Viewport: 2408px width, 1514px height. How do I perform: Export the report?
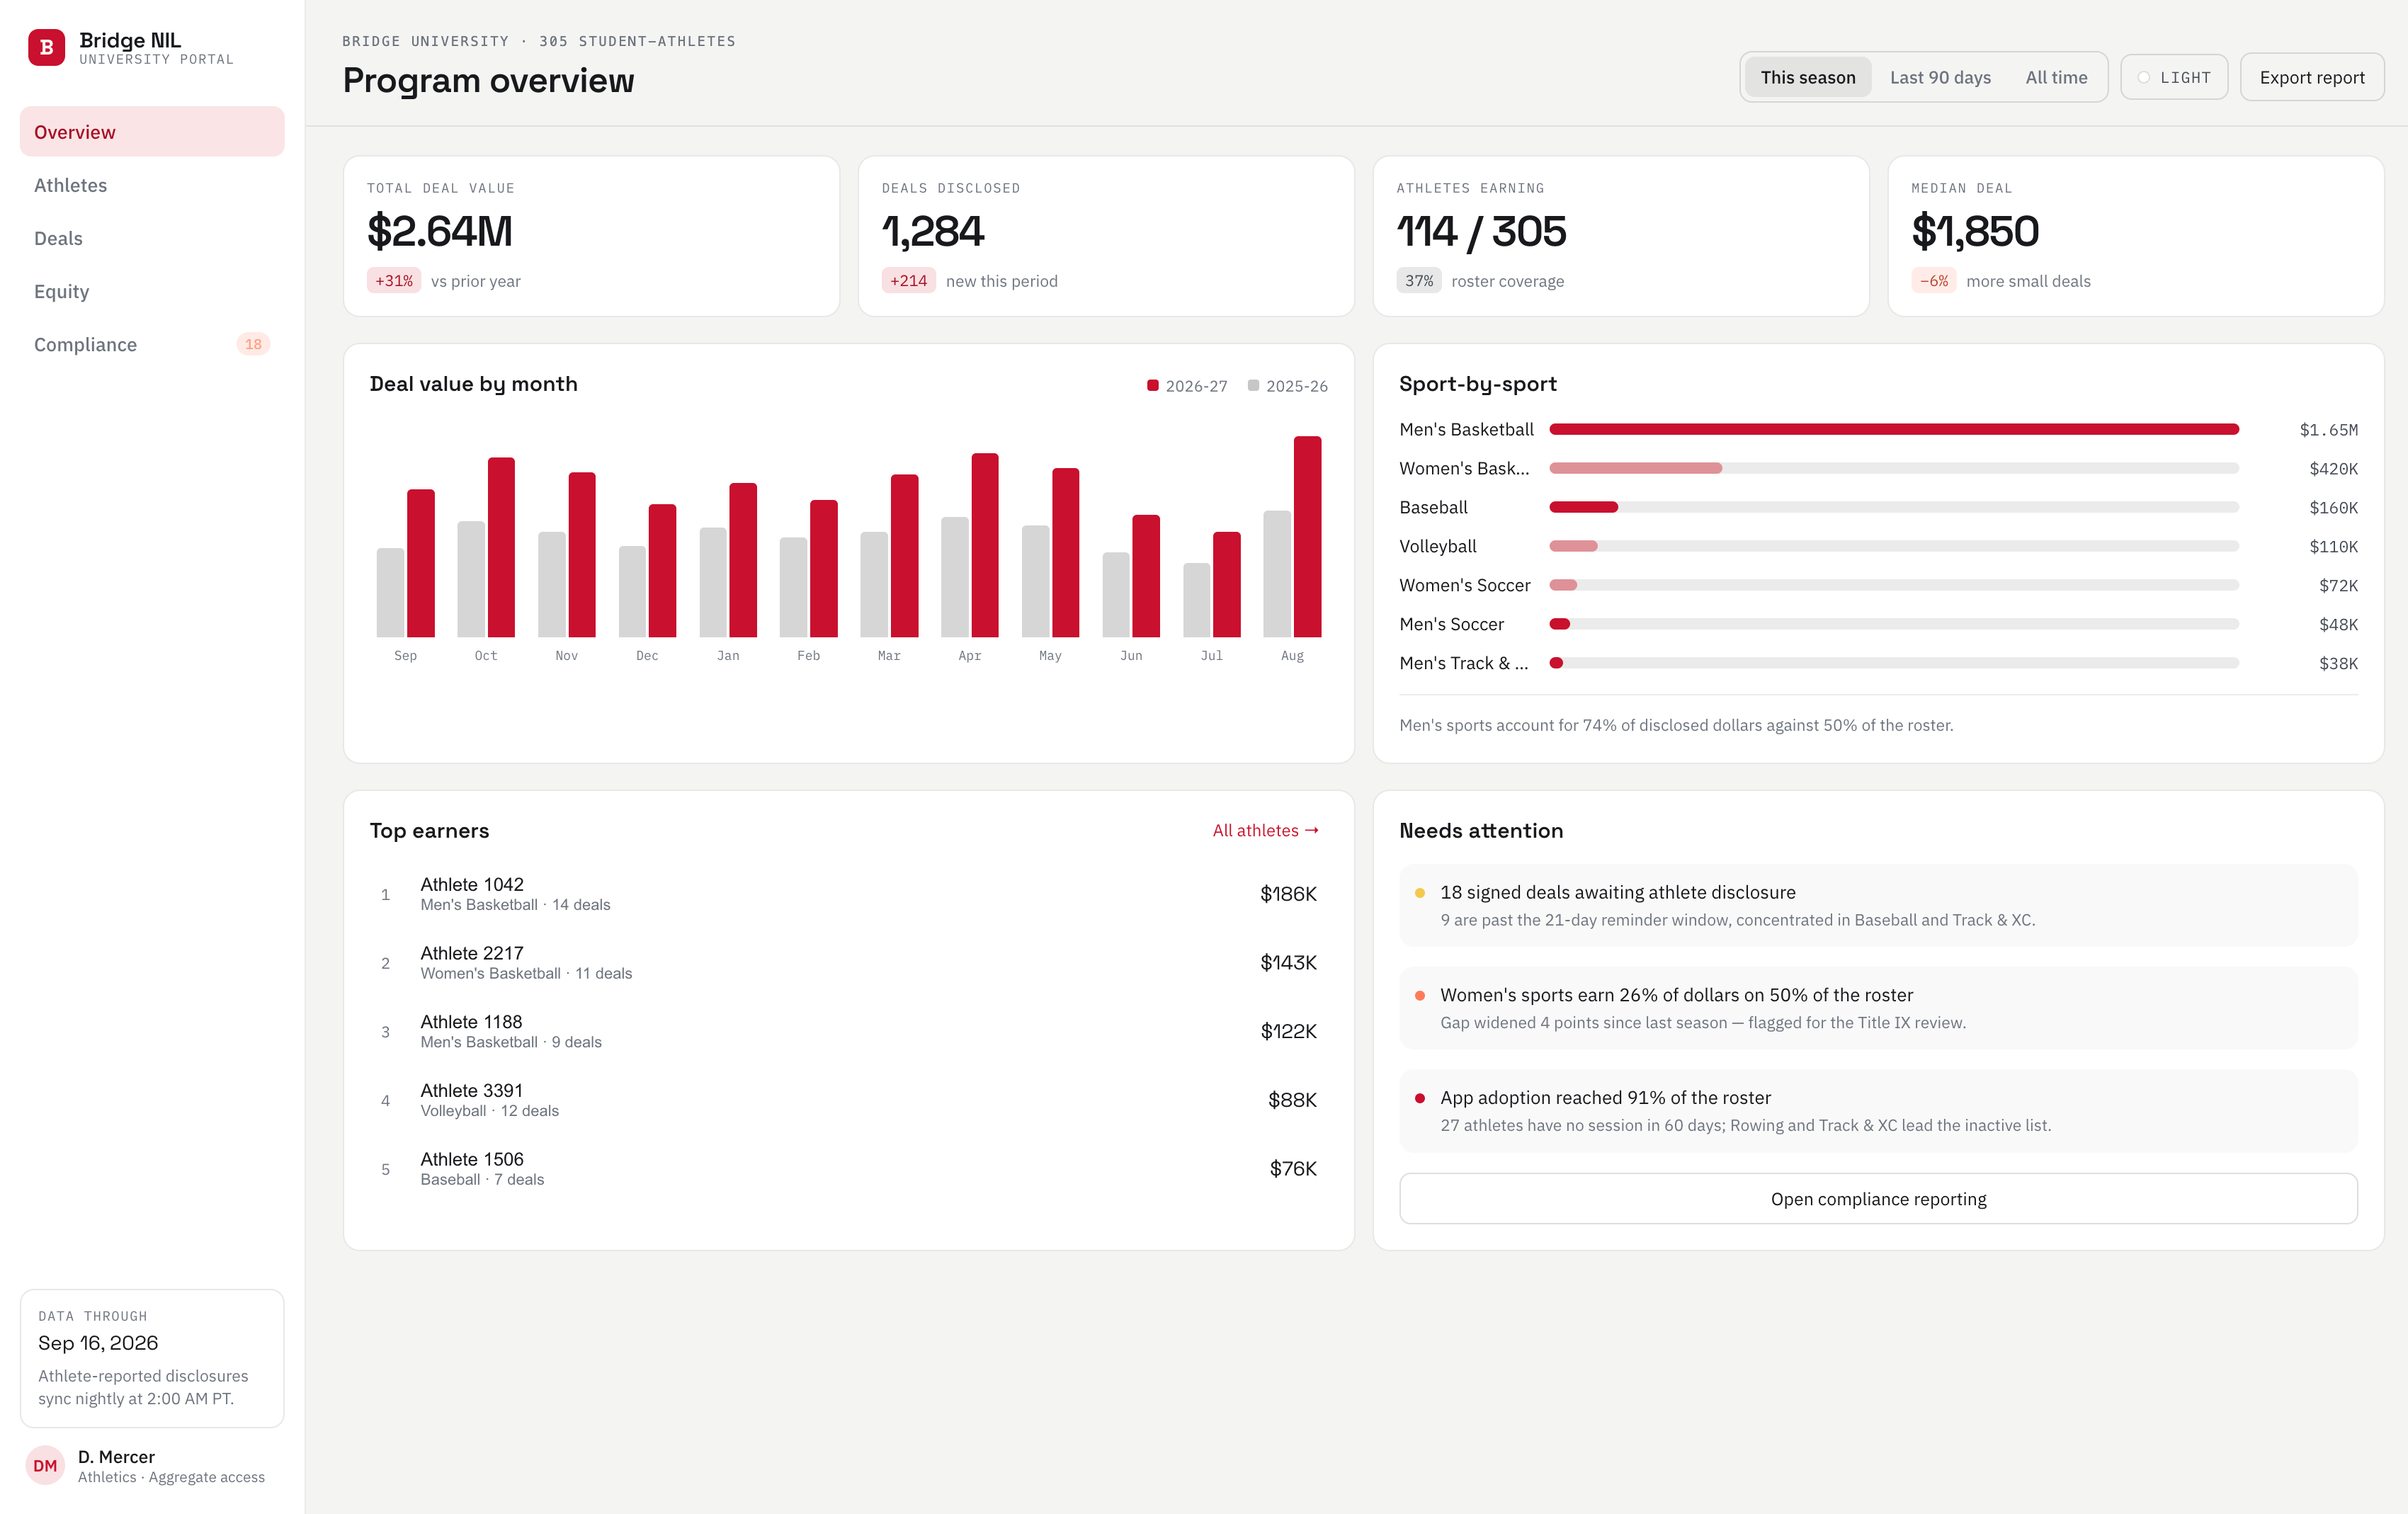2312,77
